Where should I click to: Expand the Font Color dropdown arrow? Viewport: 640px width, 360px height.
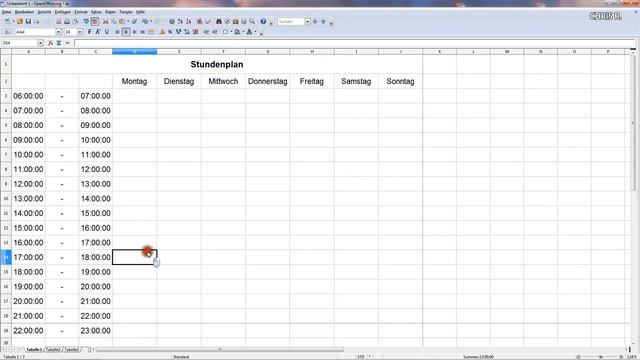256,32
